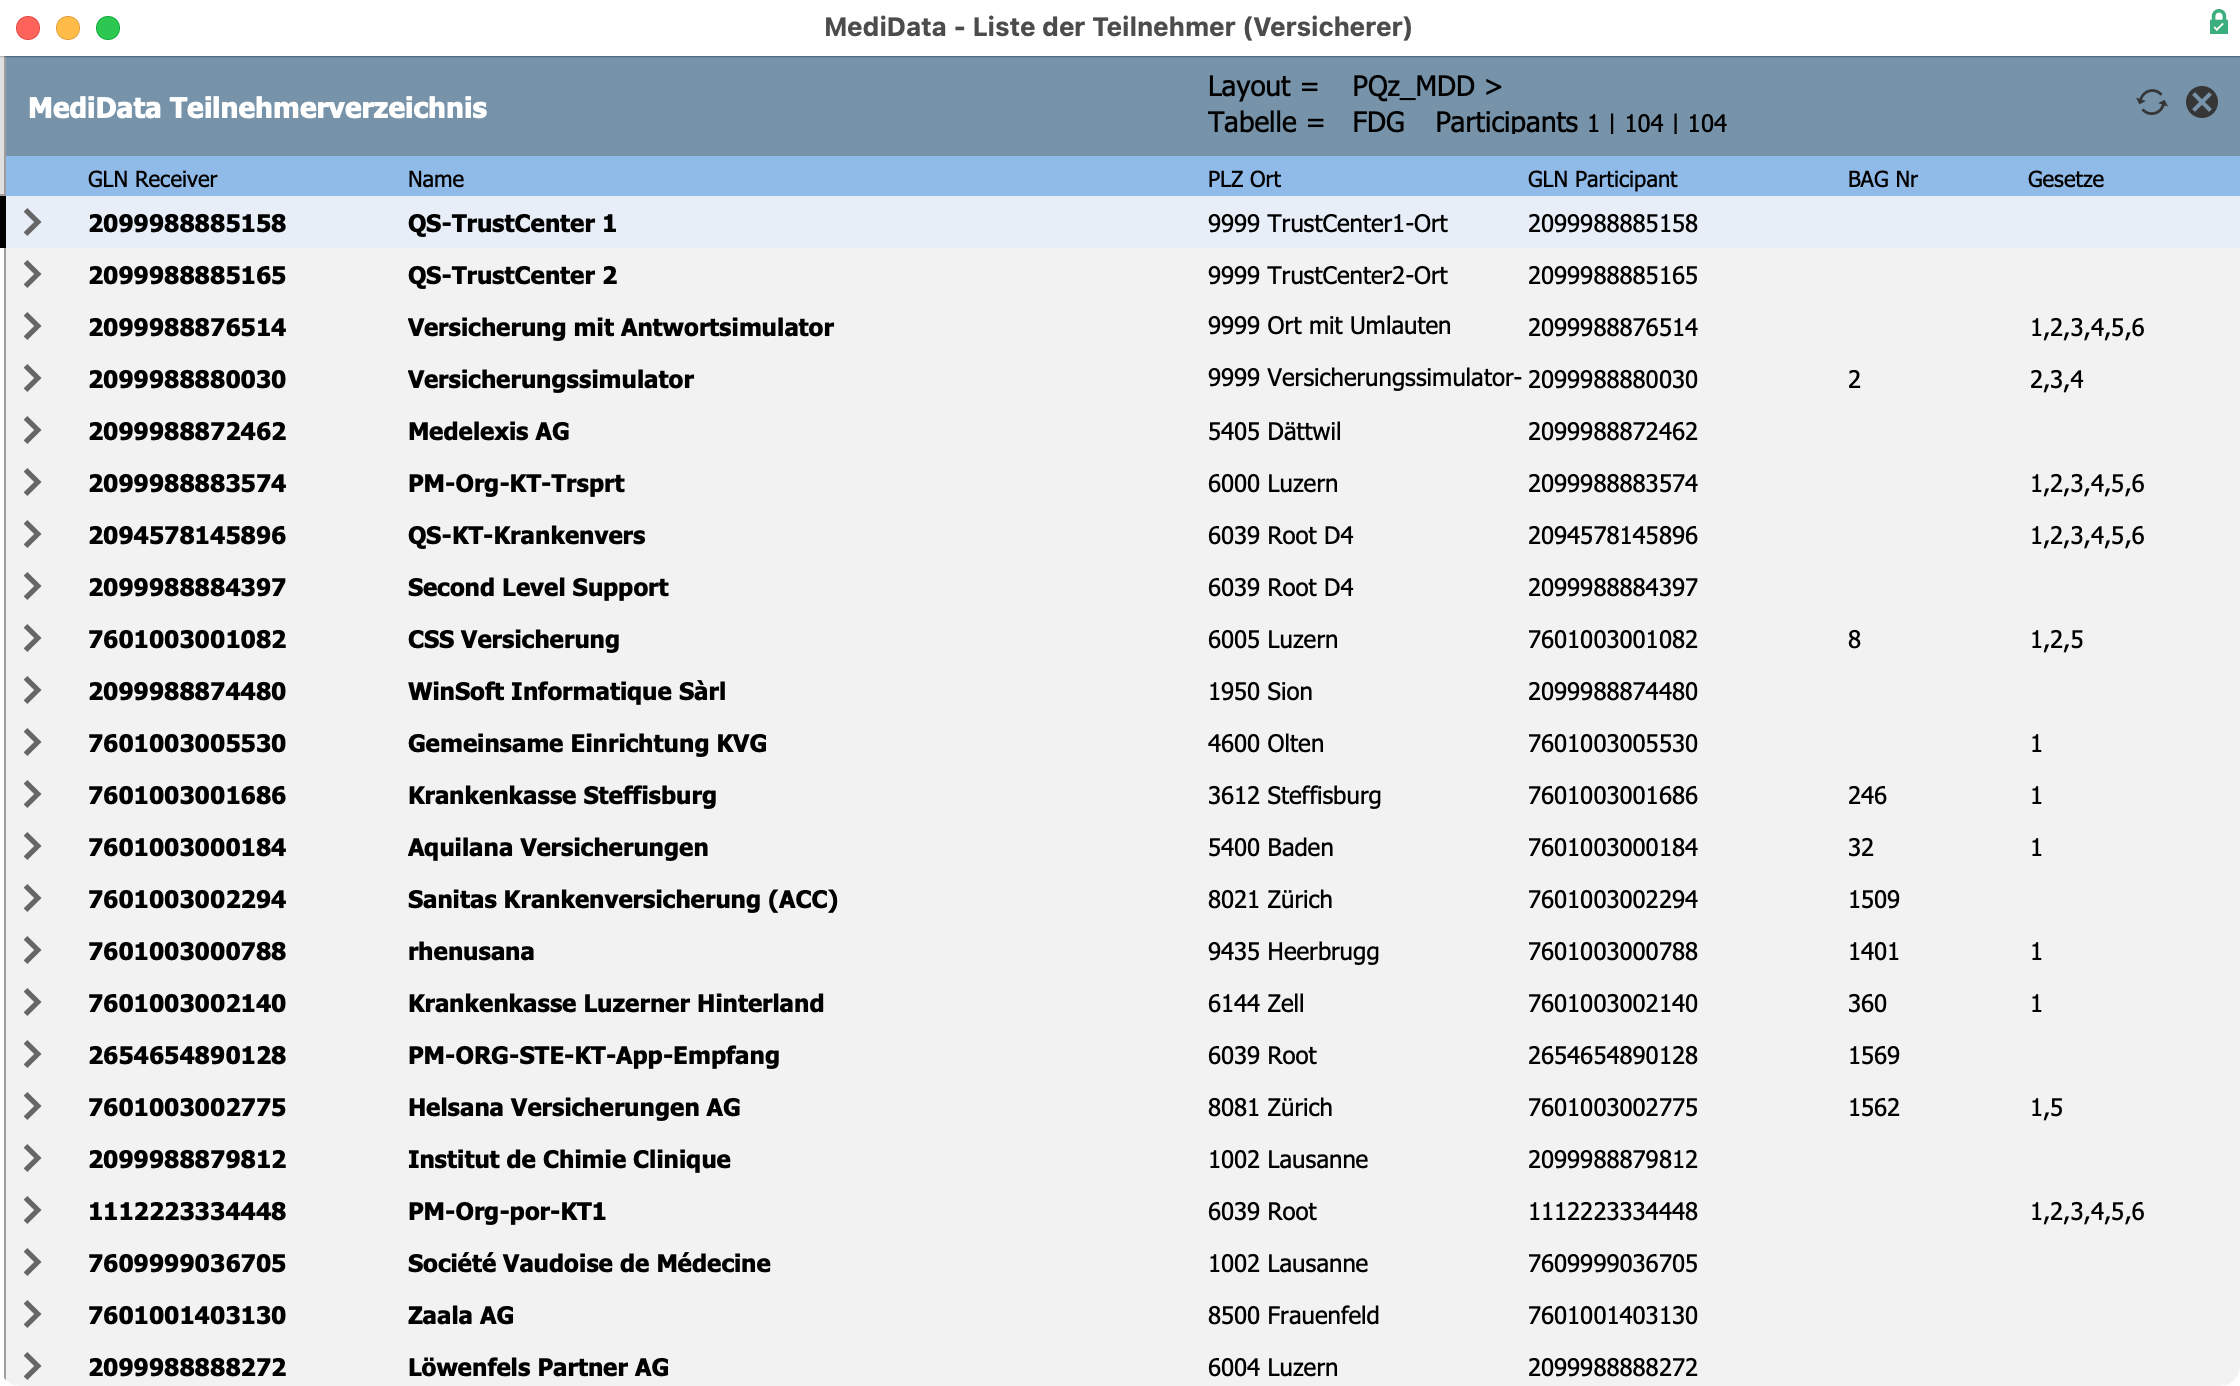Click BAG Nr 8 for CSS Versicherung
This screenshot has height=1386, width=2240.
[1854, 639]
